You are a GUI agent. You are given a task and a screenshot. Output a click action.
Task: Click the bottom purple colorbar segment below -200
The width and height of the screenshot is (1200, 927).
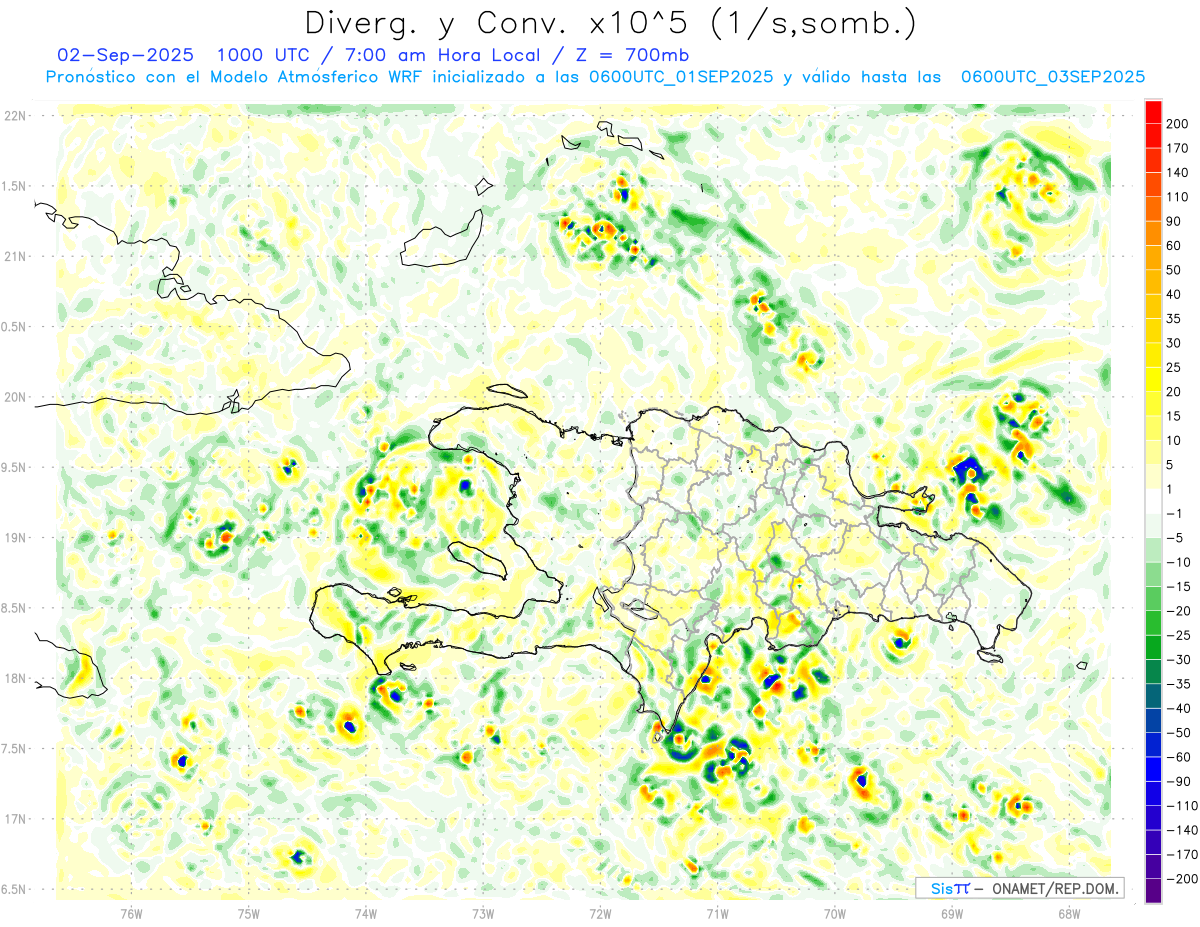click(1153, 892)
